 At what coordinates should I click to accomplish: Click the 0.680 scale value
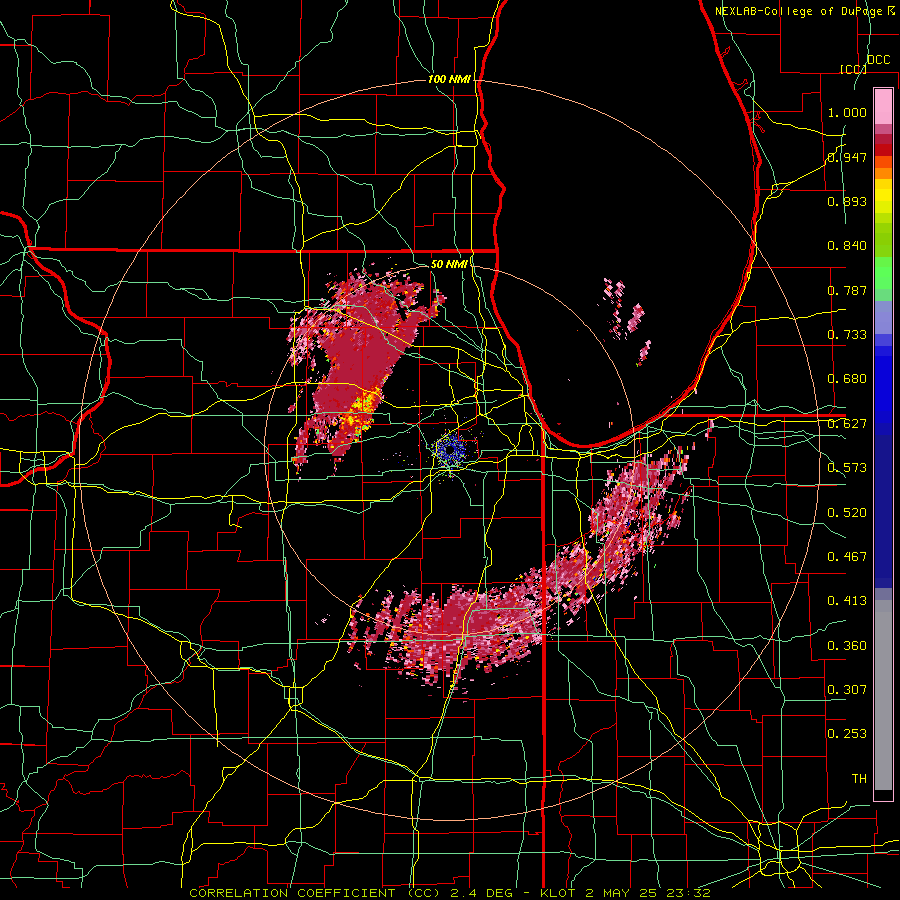tap(847, 379)
